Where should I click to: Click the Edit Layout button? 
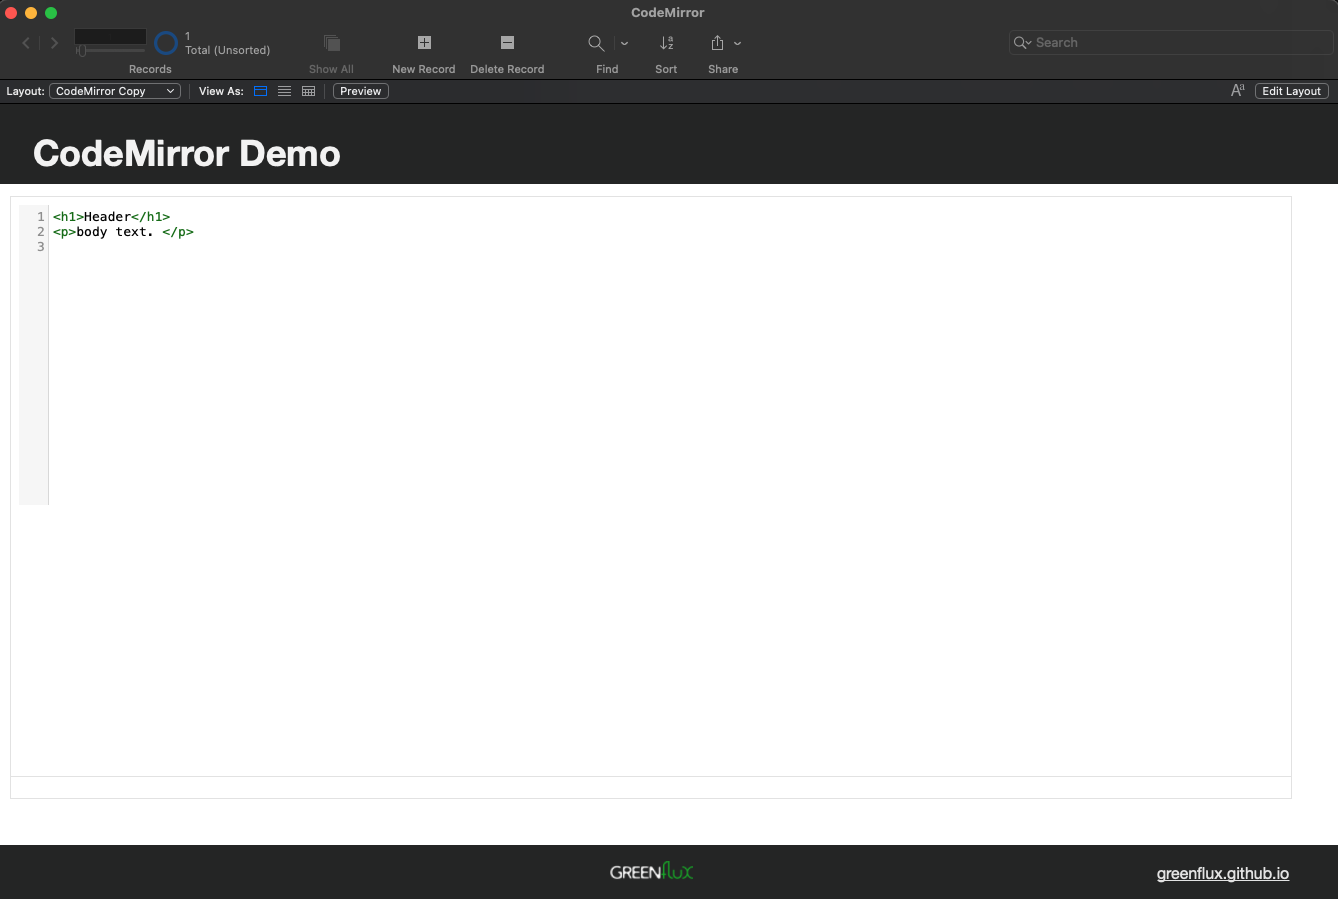click(1291, 91)
